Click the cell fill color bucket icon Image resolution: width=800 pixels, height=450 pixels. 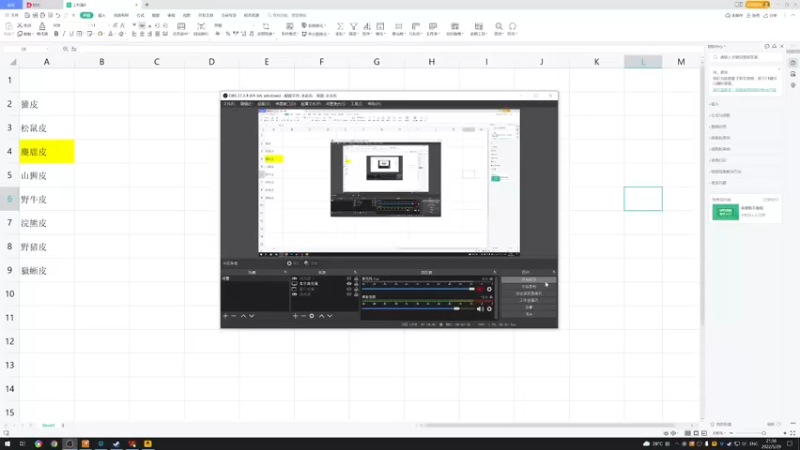(x=100, y=34)
